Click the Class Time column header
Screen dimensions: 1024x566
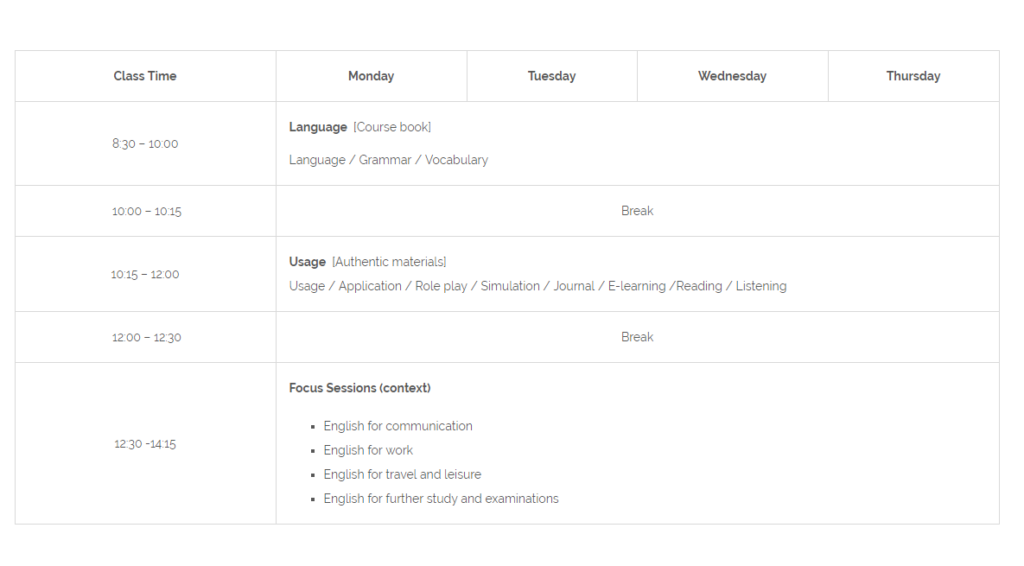click(x=145, y=76)
